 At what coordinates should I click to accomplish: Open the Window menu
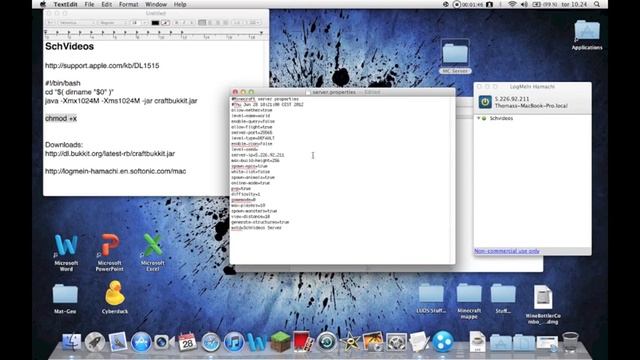coord(156,4)
